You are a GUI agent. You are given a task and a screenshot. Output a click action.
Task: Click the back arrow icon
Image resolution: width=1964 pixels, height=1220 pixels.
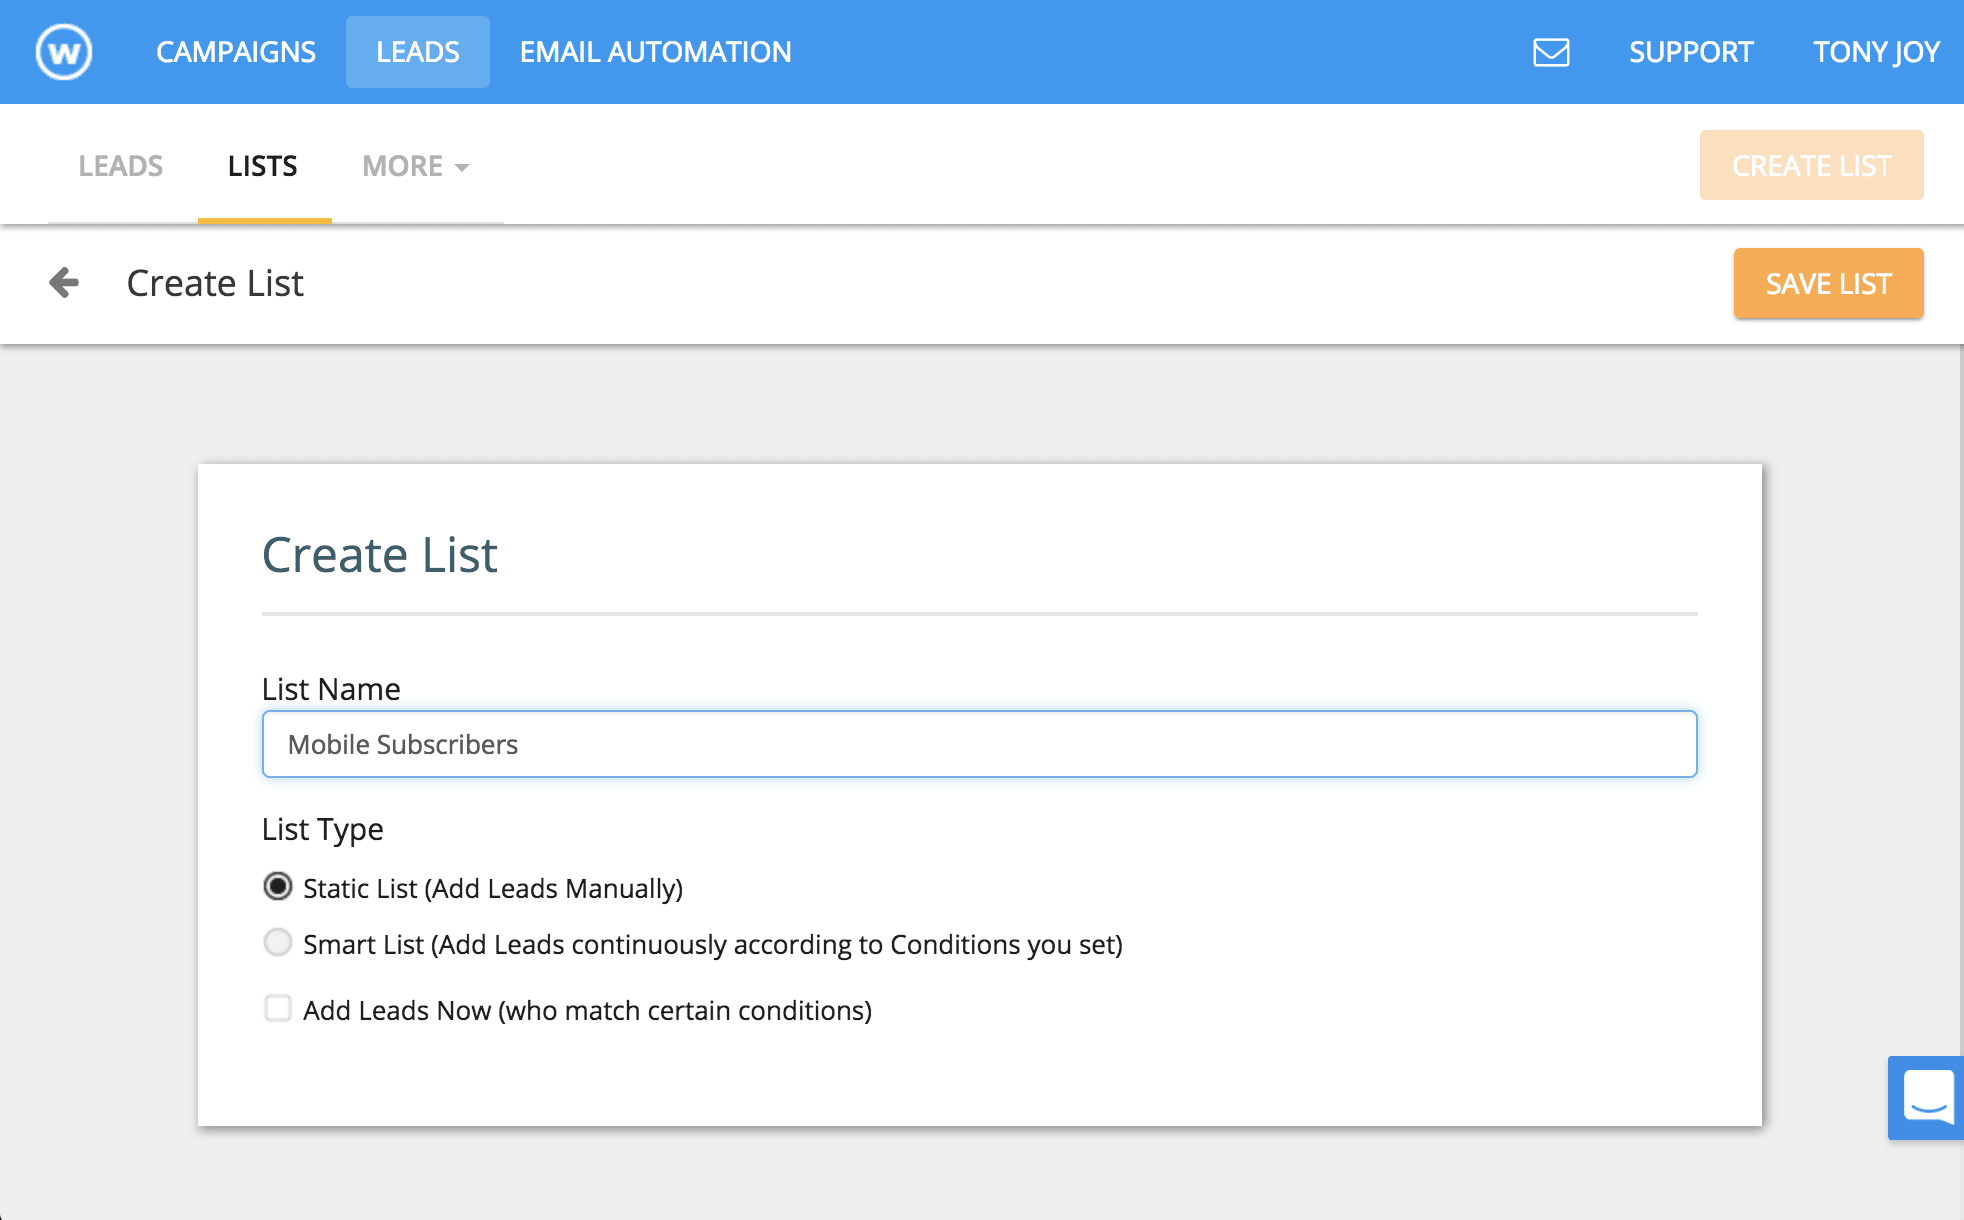click(x=64, y=283)
